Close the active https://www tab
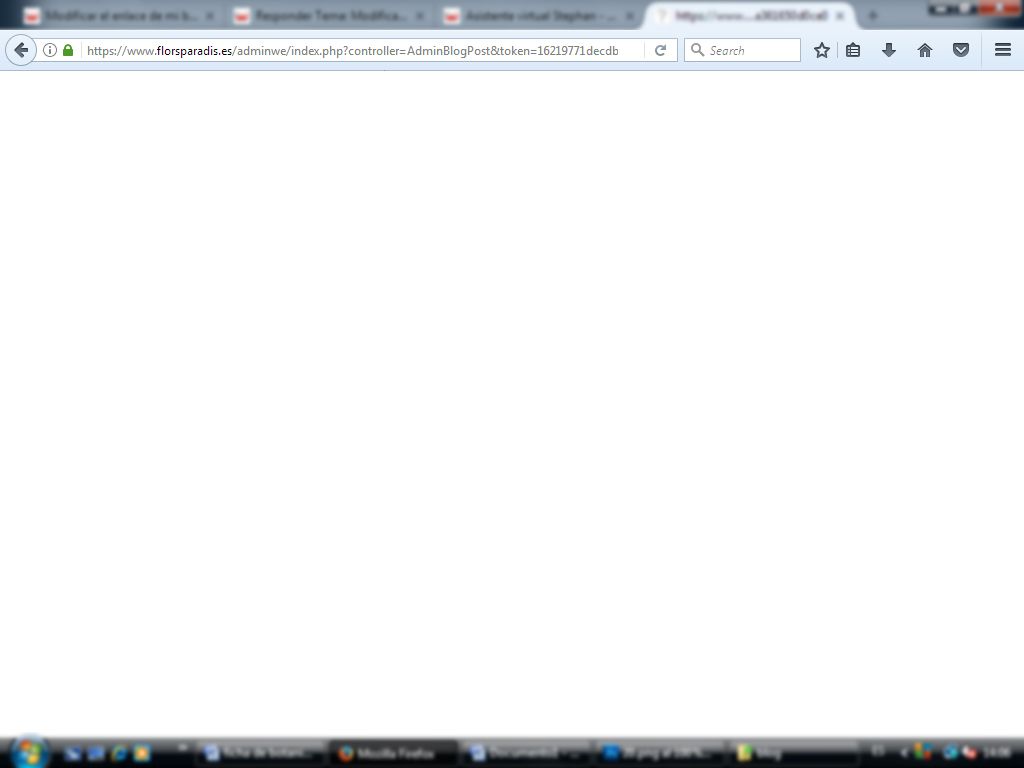The width and height of the screenshot is (1024, 768). (x=840, y=16)
